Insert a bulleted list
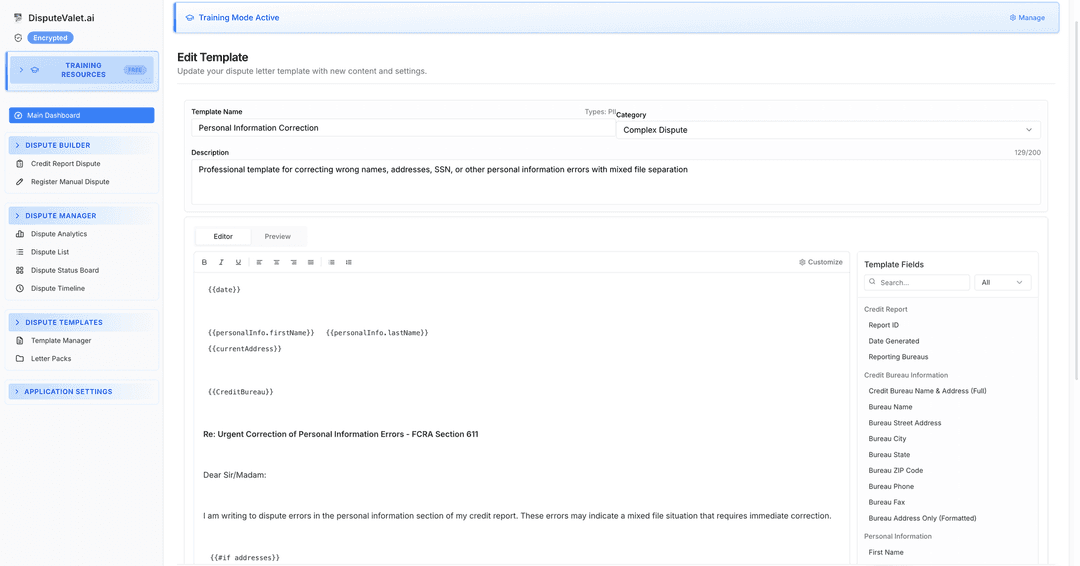The width and height of the screenshot is (1080, 566). click(332, 262)
